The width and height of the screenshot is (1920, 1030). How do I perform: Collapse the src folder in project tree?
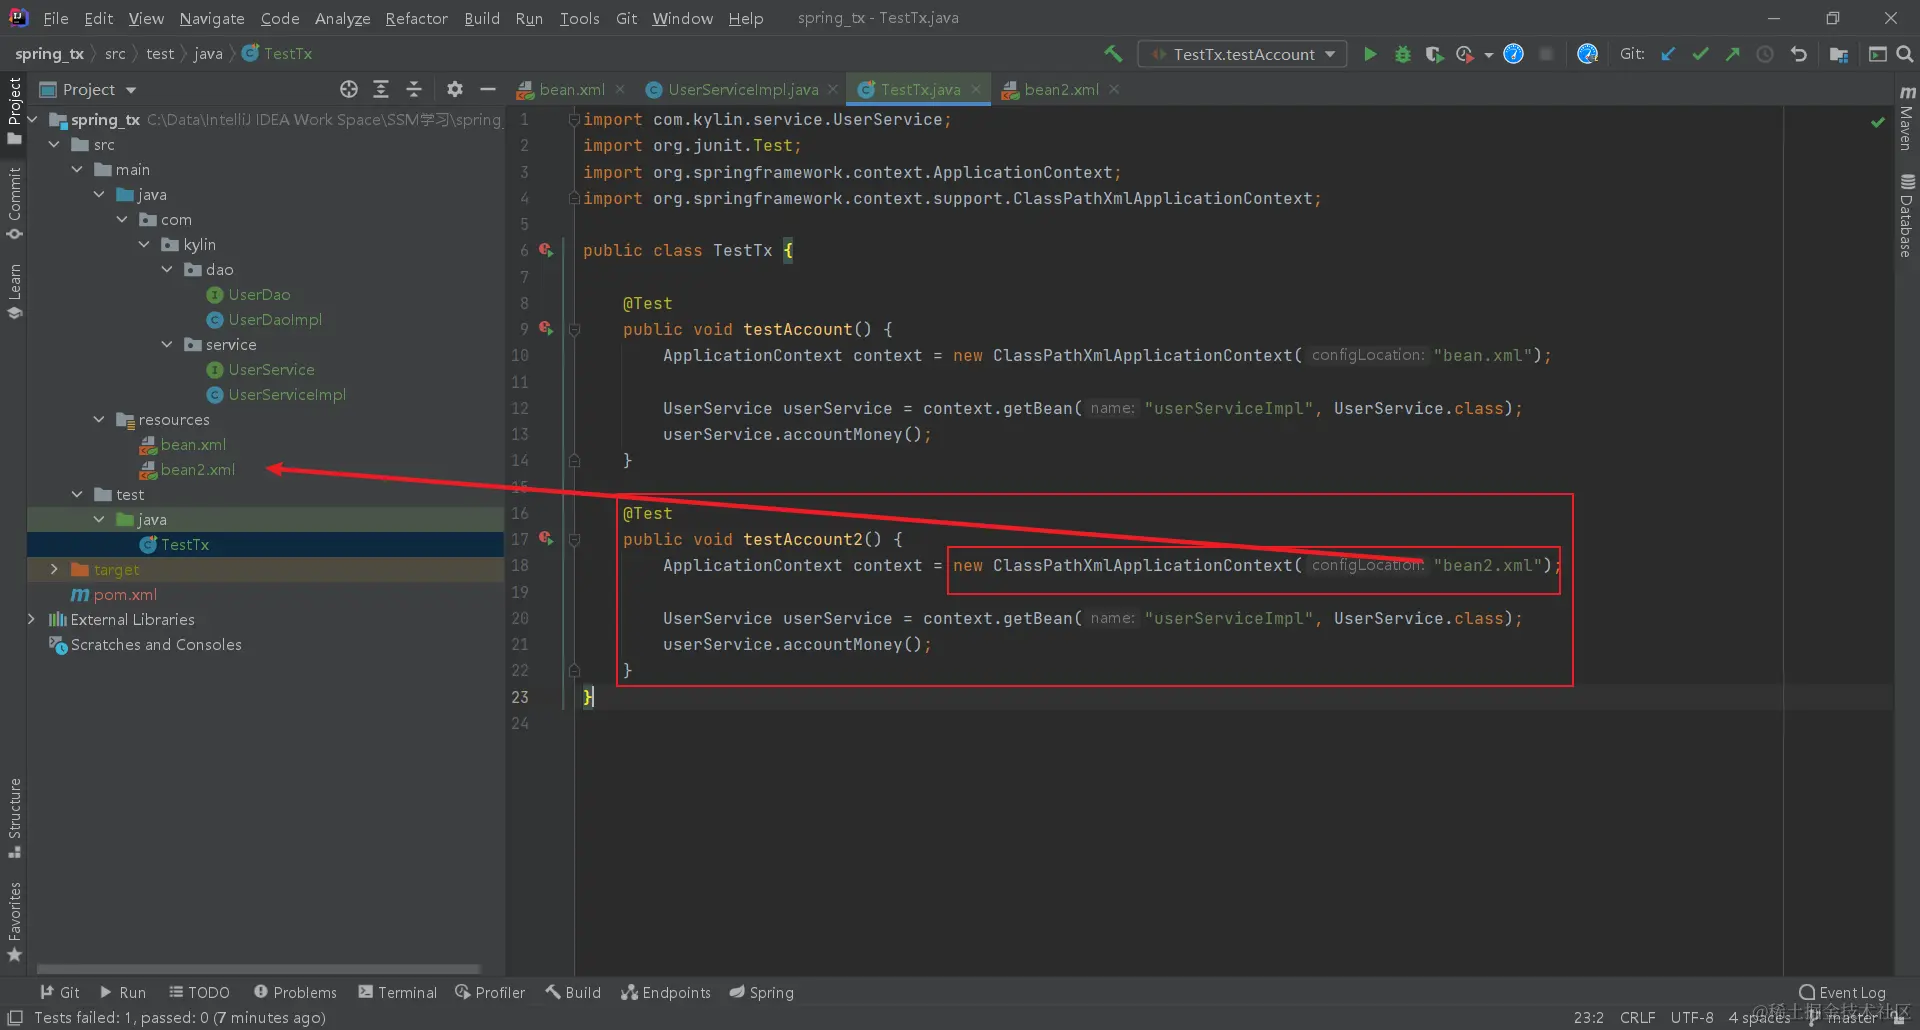pyautogui.click(x=54, y=145)
